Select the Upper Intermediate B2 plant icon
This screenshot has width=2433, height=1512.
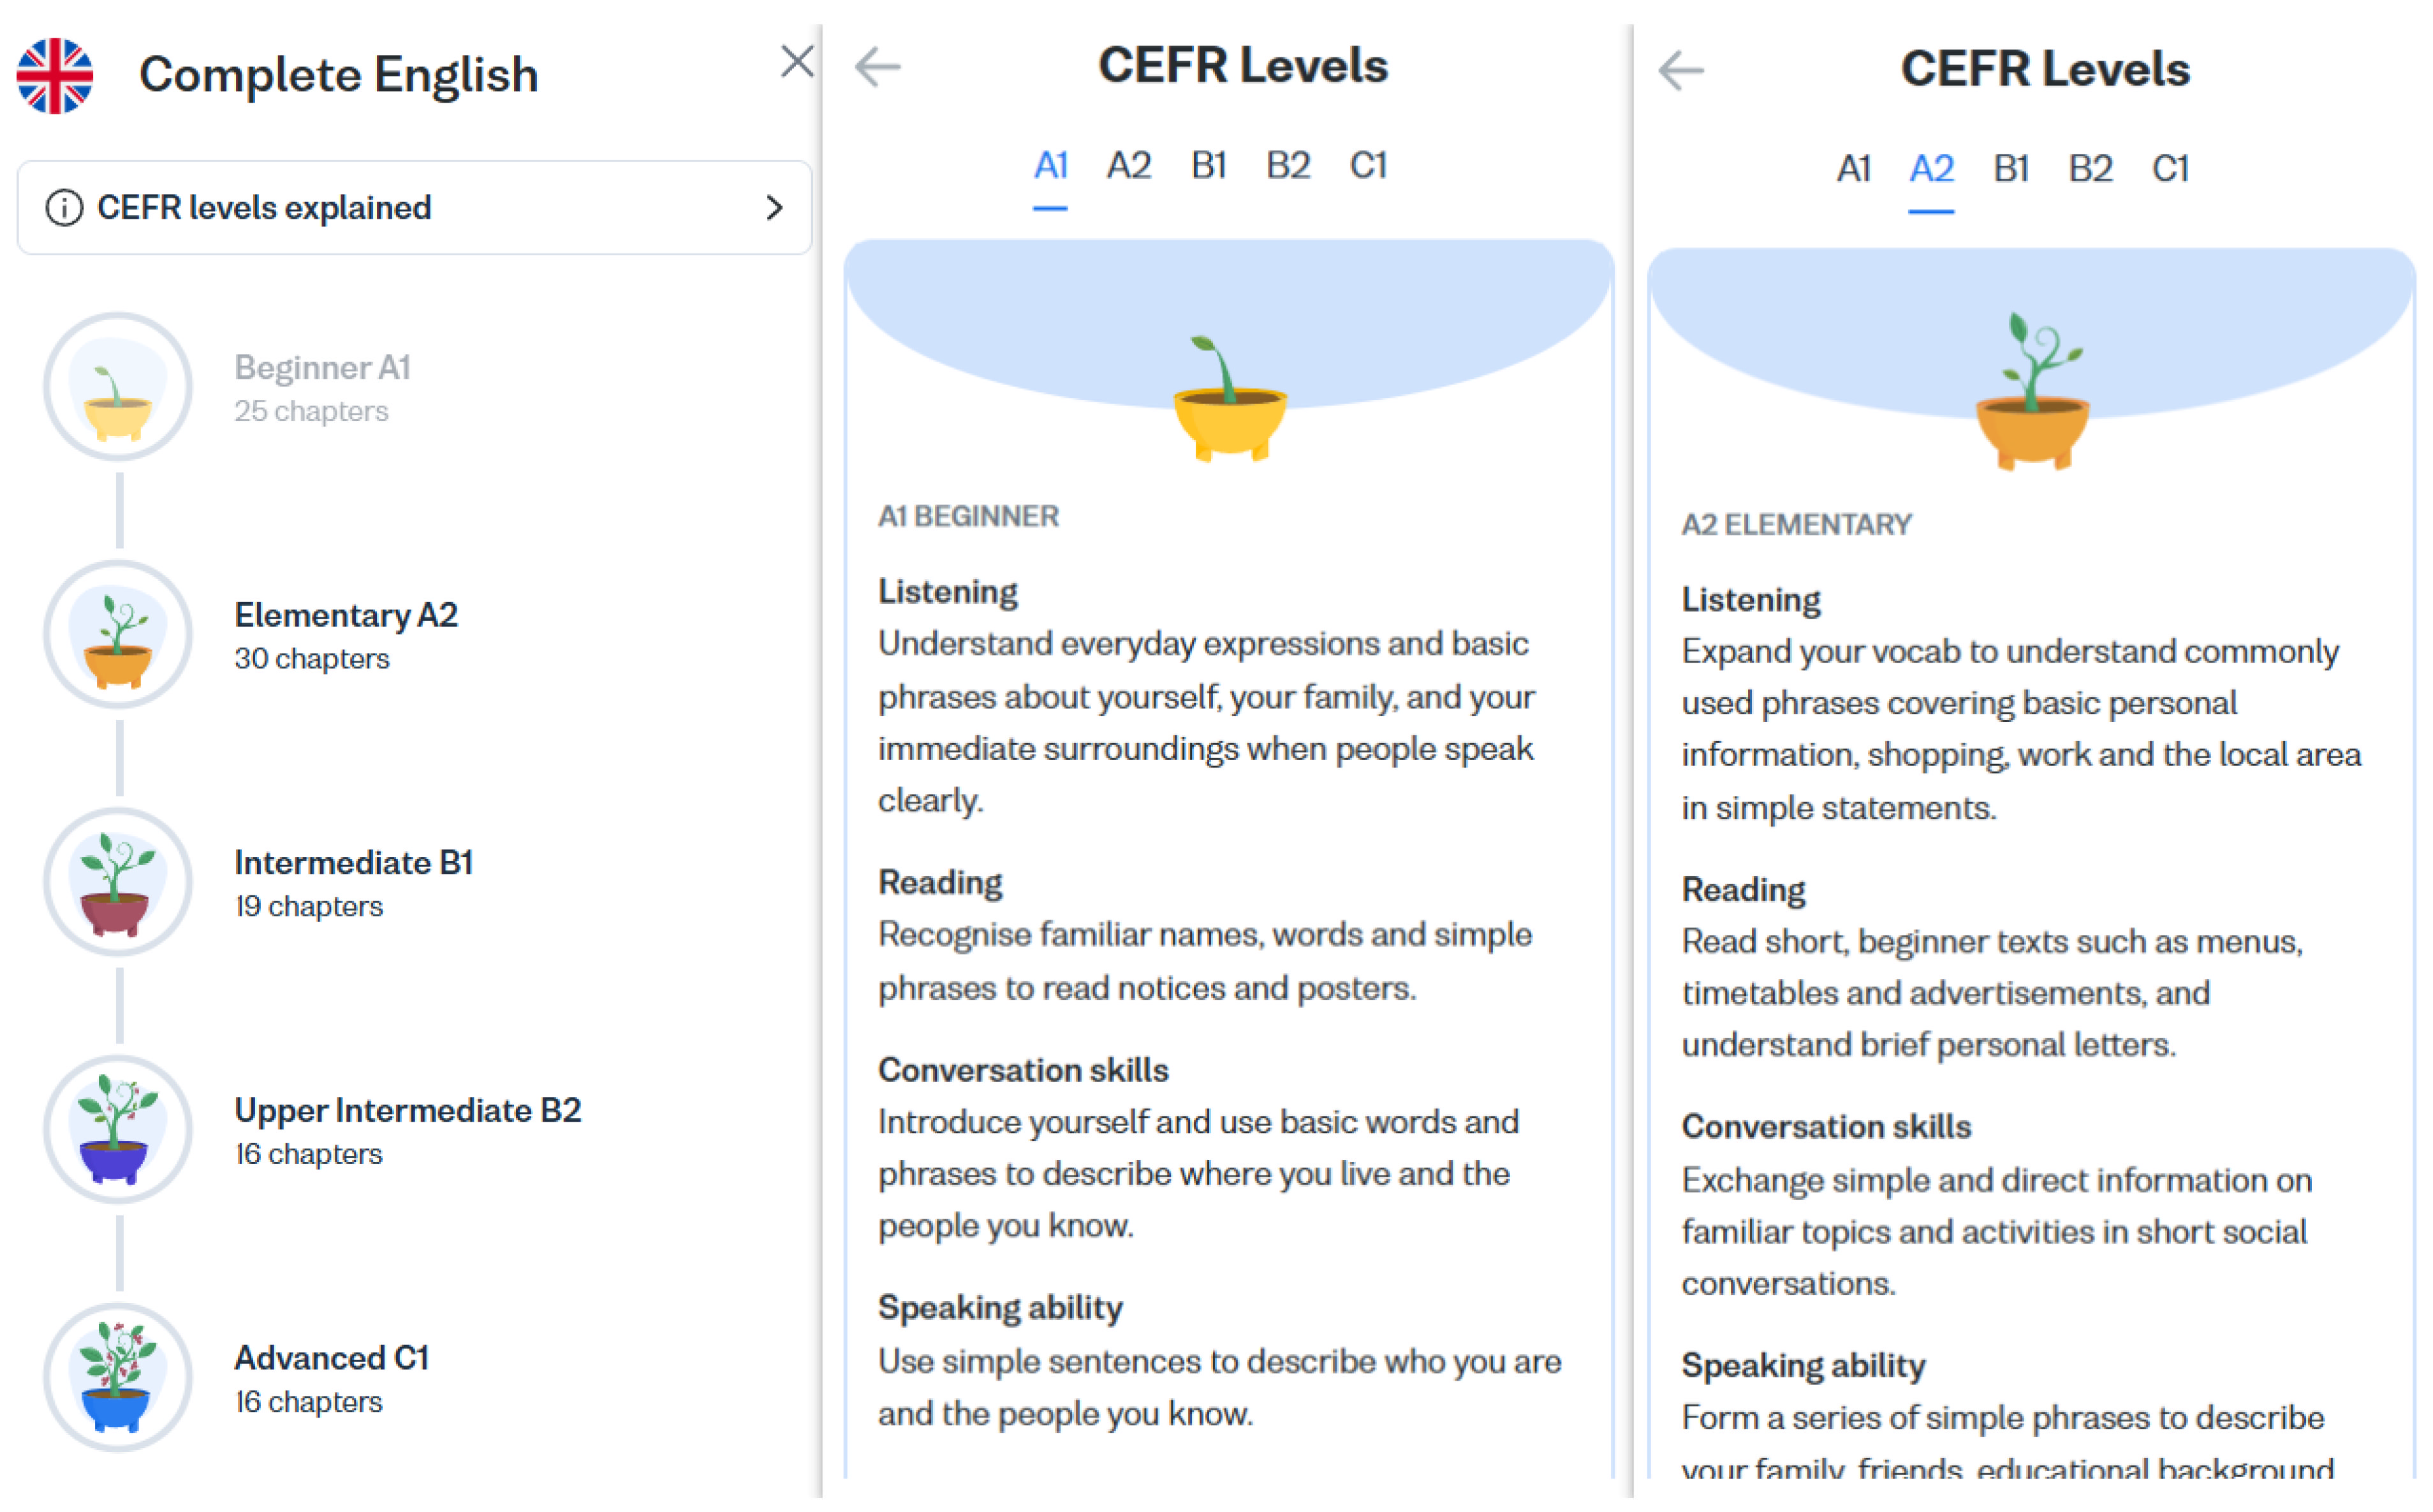tap(118, 1131)
